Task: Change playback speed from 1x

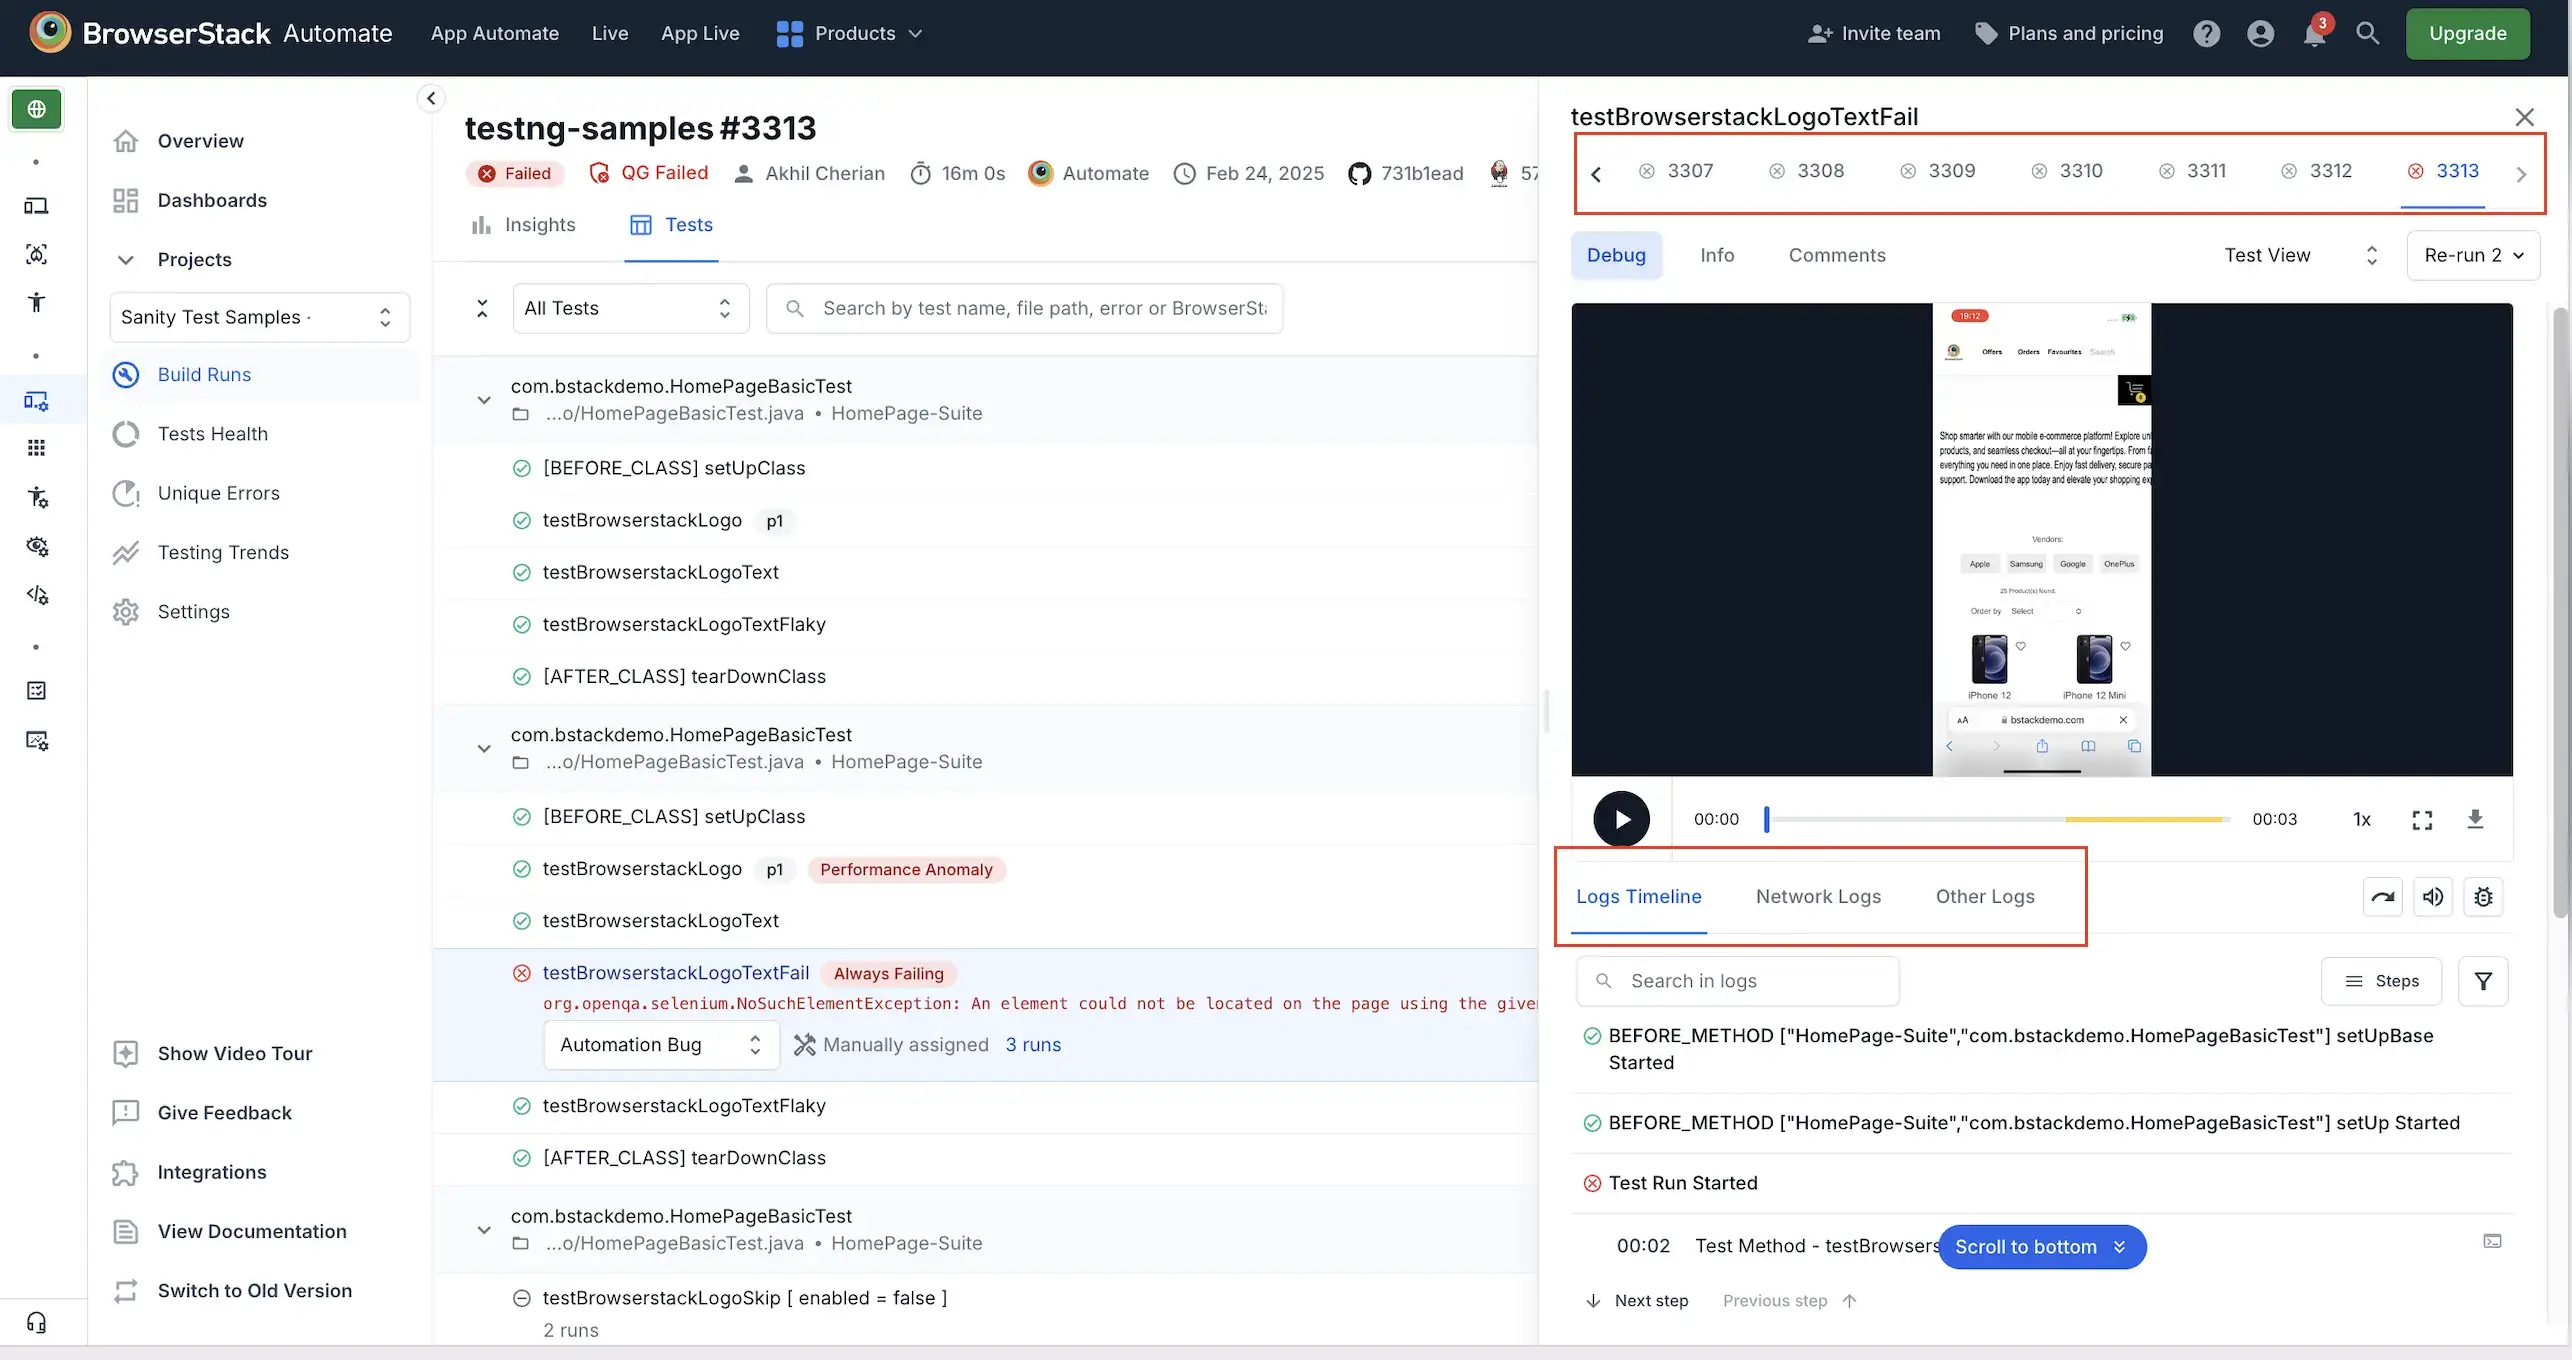Action: (2362, 819)
